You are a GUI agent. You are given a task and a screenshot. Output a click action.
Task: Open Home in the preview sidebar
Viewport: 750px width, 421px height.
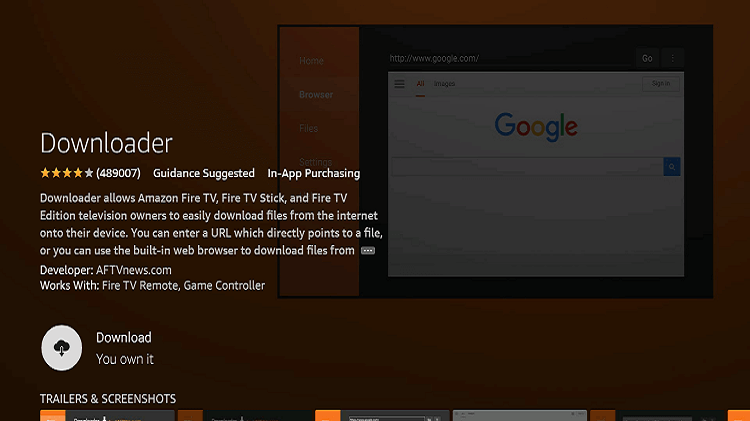(x=311, y=61)
